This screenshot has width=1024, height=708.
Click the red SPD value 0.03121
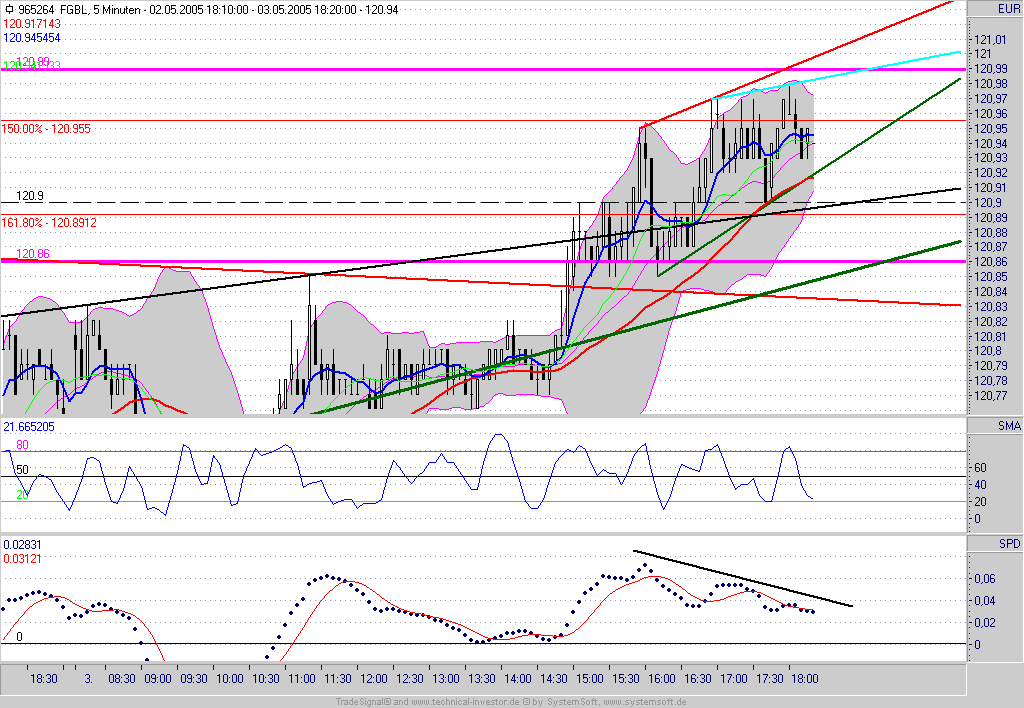[22, 559]
